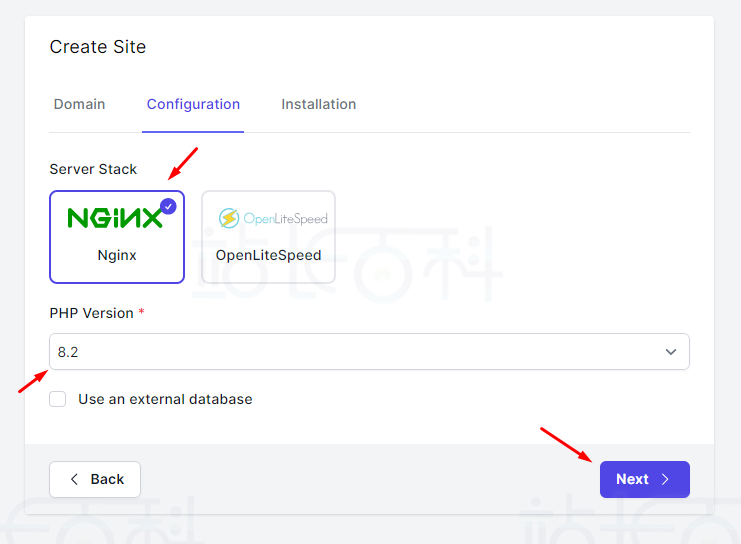Open the PHP Version dropdown
The width and height of the screenshot is (741, 544).
[x=369, y=352]
